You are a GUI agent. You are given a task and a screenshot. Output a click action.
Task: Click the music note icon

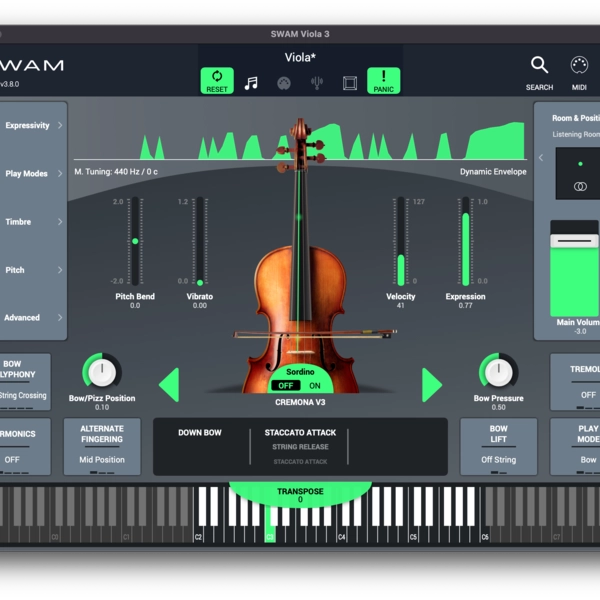click(x=251, y=83)
